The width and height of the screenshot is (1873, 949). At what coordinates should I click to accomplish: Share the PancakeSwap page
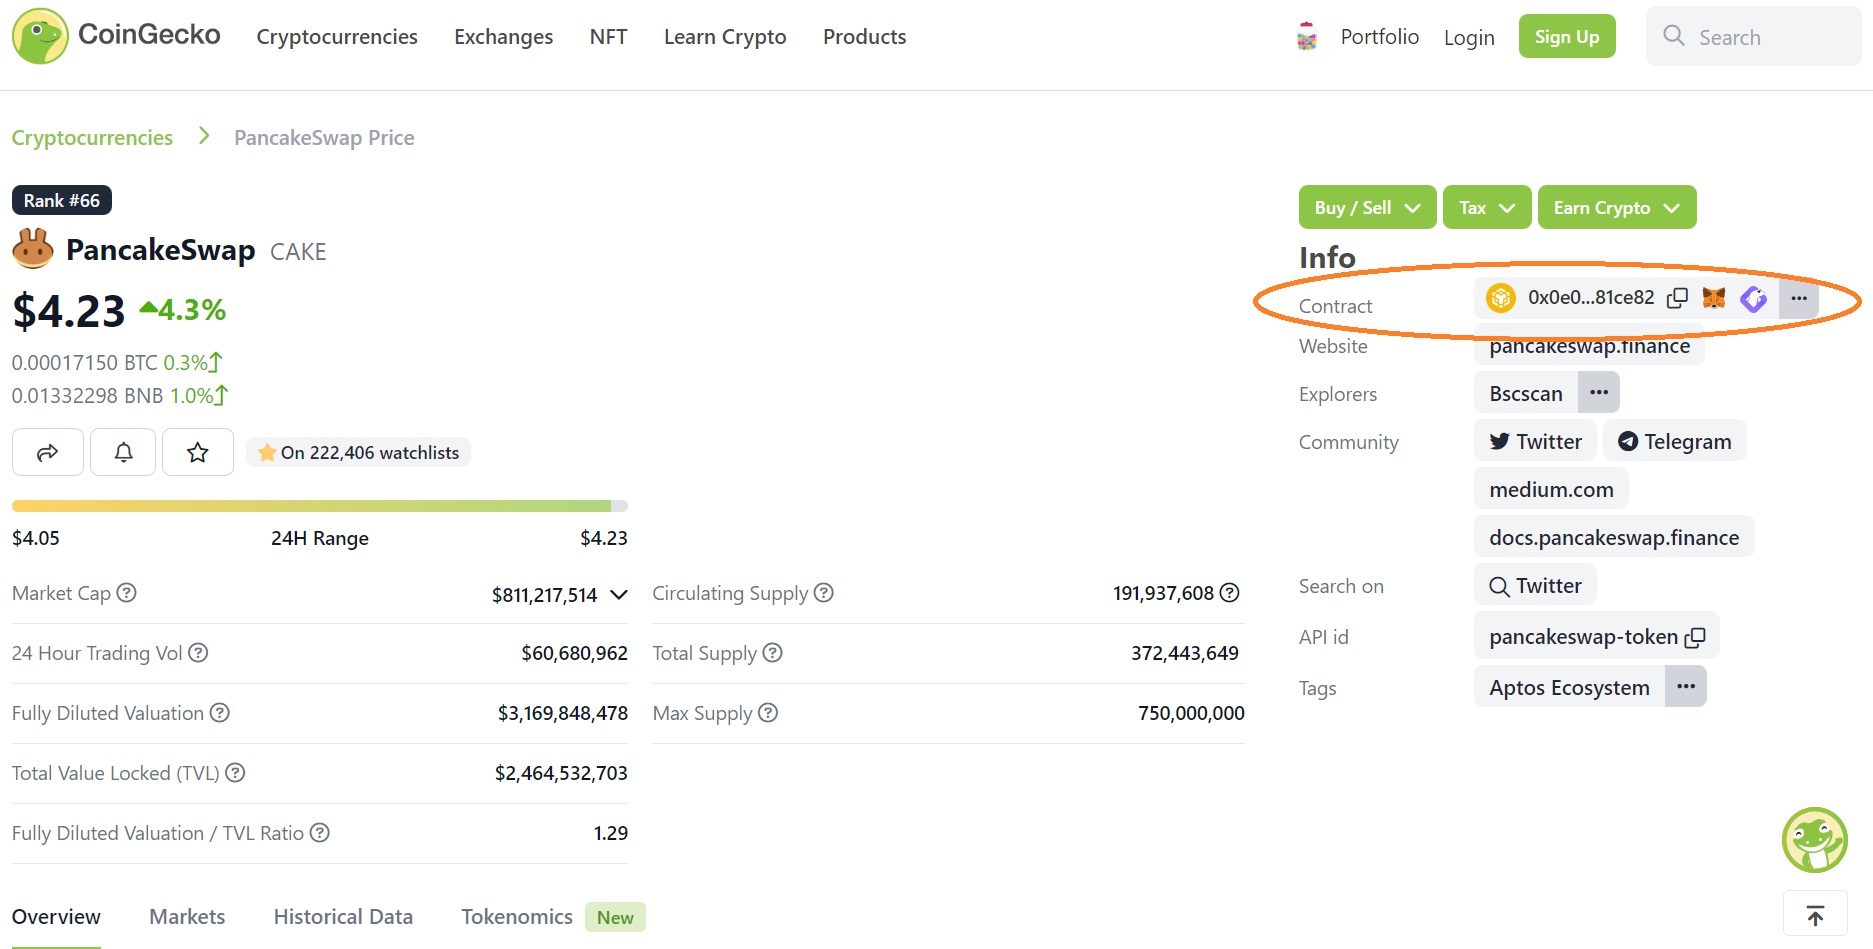[x=47, y=452]
